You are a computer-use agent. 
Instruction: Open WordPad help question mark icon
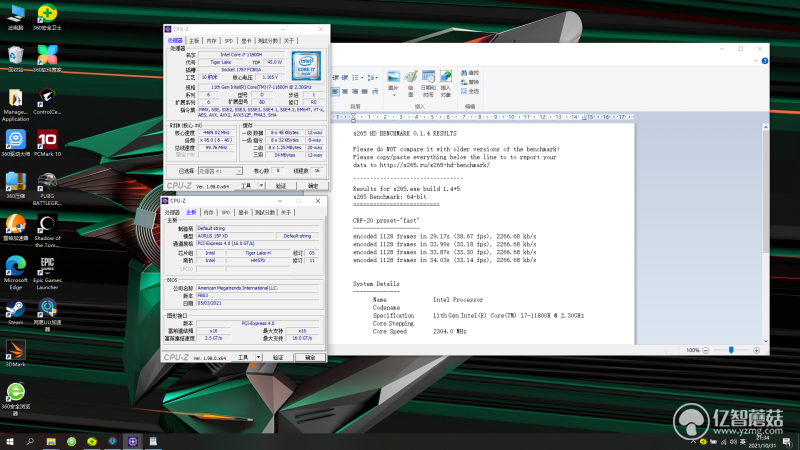point(764,61)
